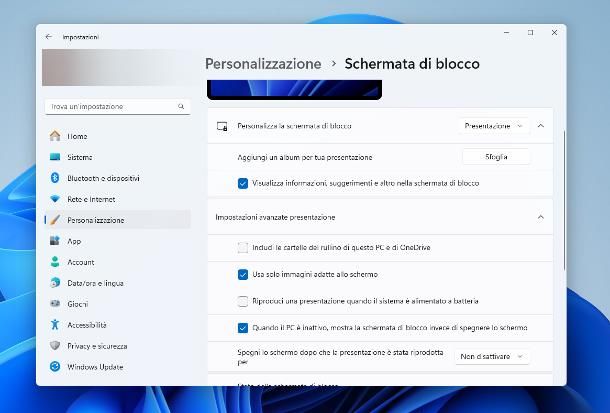
Task: Open Rete e Internet icon
Action: tap(55, 199)
